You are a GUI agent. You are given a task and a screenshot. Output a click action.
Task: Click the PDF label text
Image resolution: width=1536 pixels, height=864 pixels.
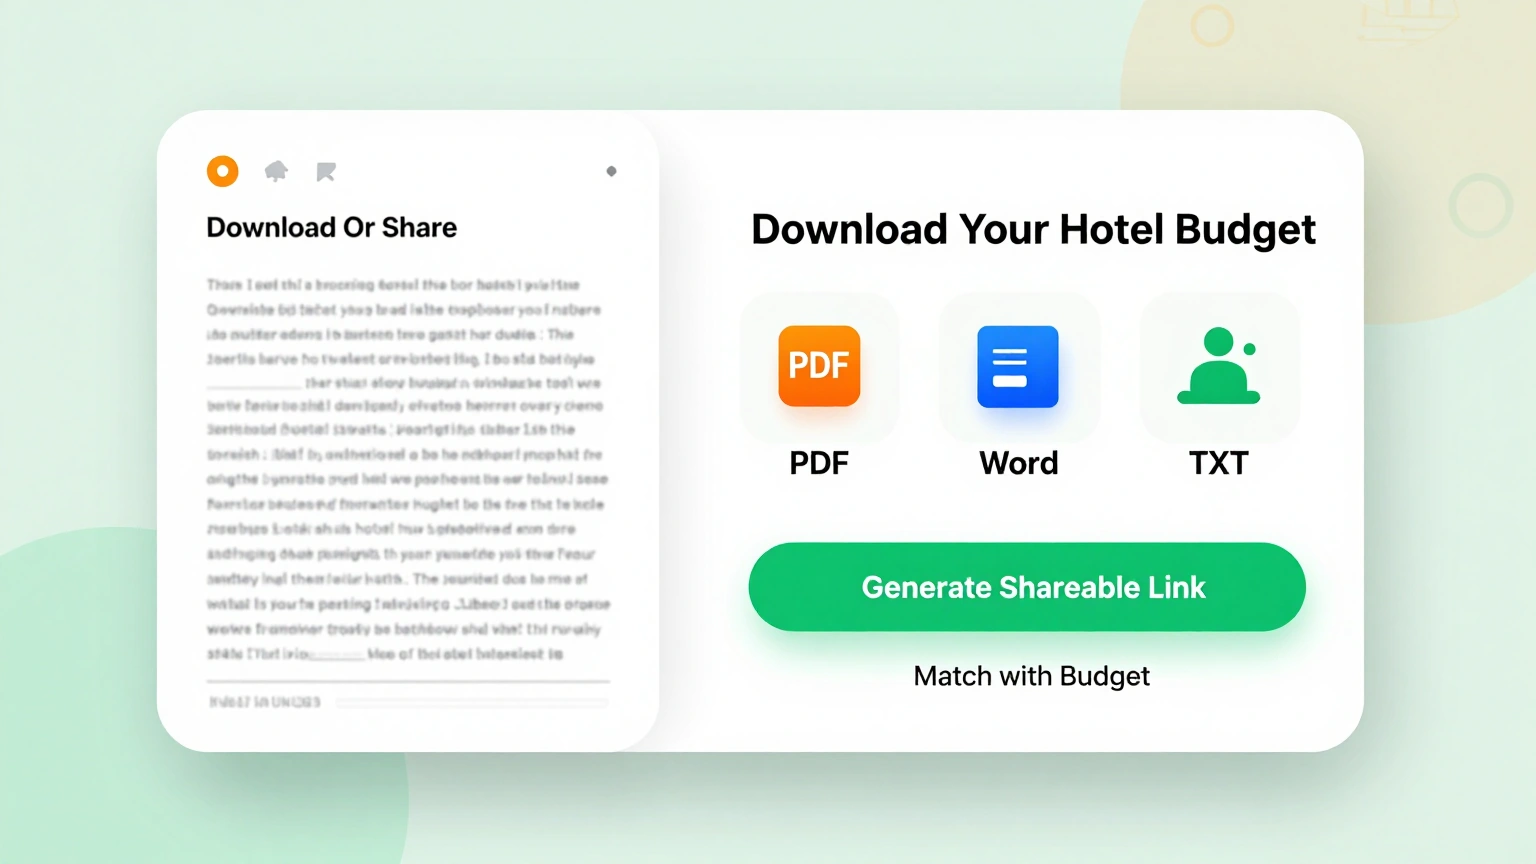[819, 463]
